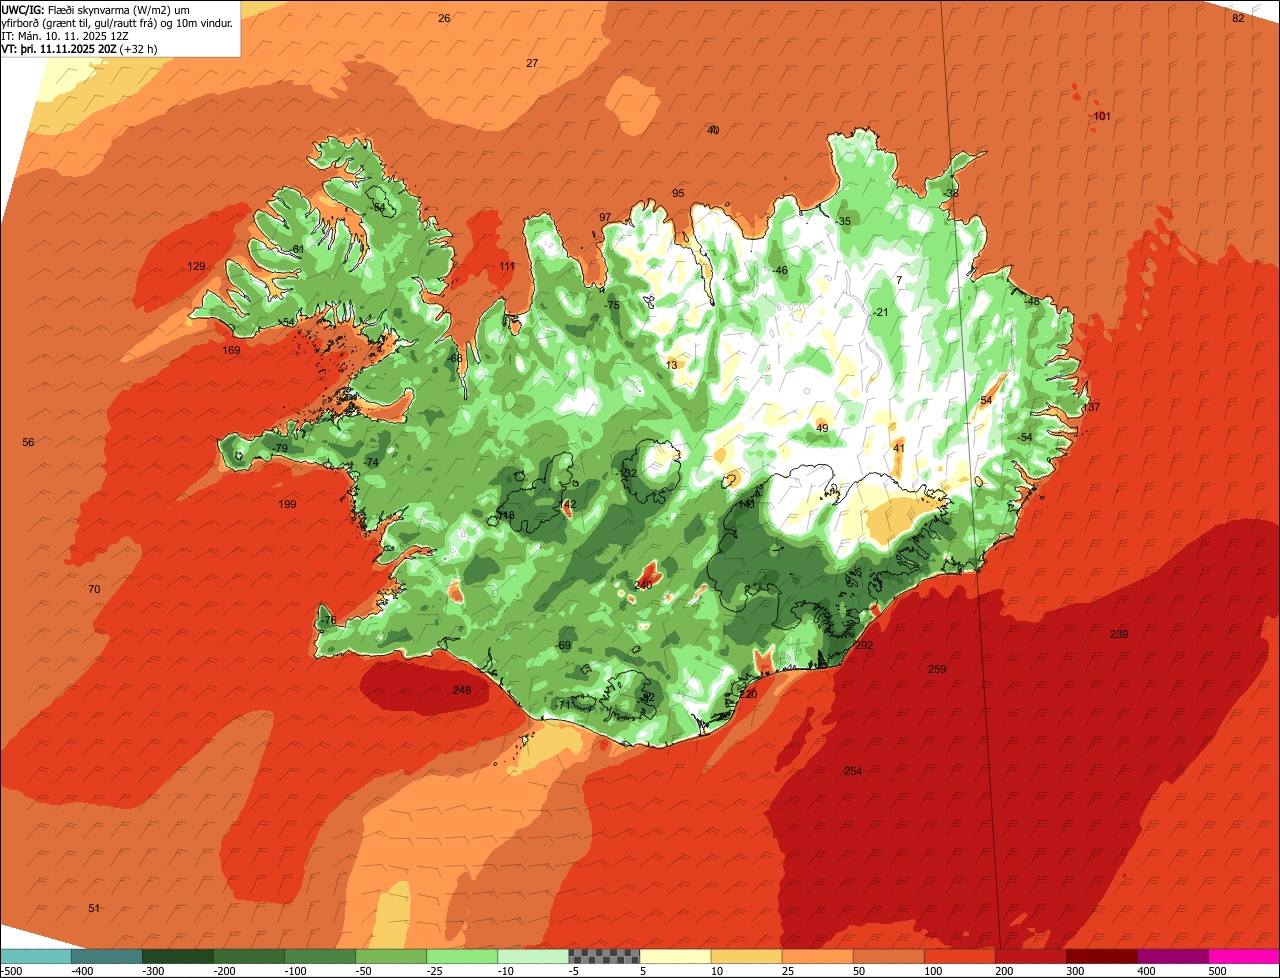Click the map value 40 off the north coast
The width and height of the screenshot is (1280, 978).
click(713, 131)
